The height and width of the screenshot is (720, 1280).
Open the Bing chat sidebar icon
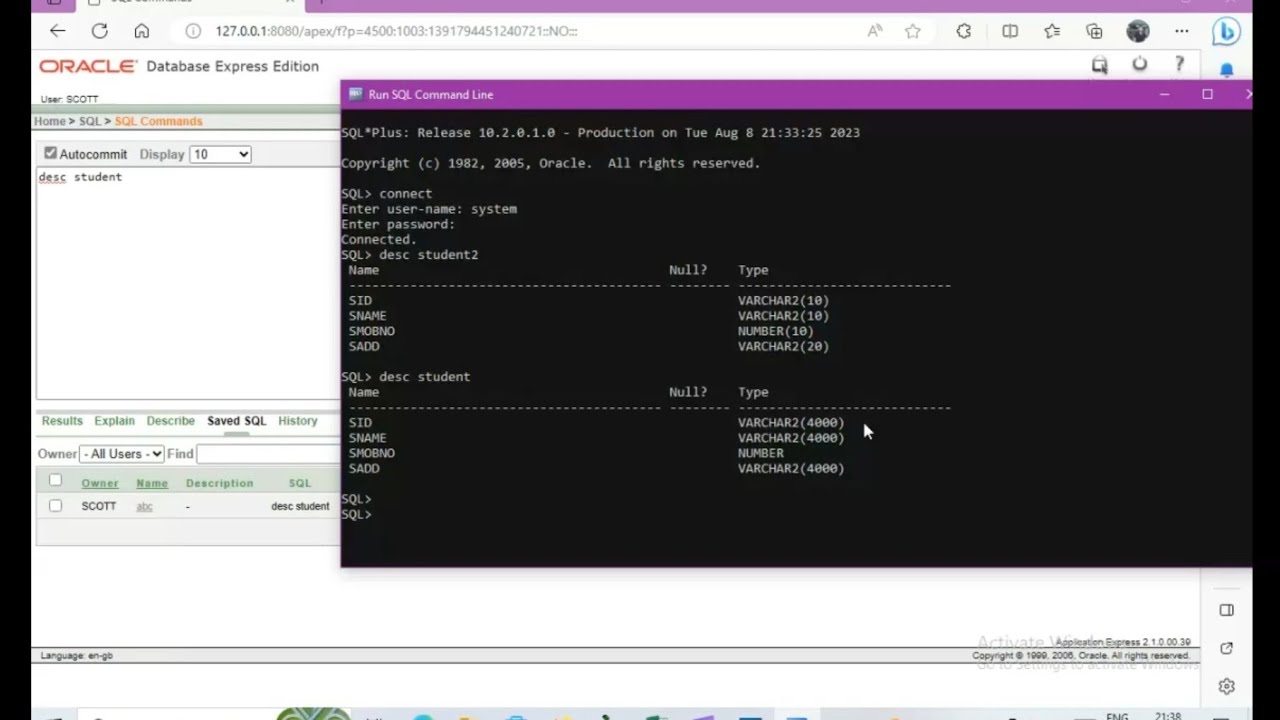pos(1226,32)
